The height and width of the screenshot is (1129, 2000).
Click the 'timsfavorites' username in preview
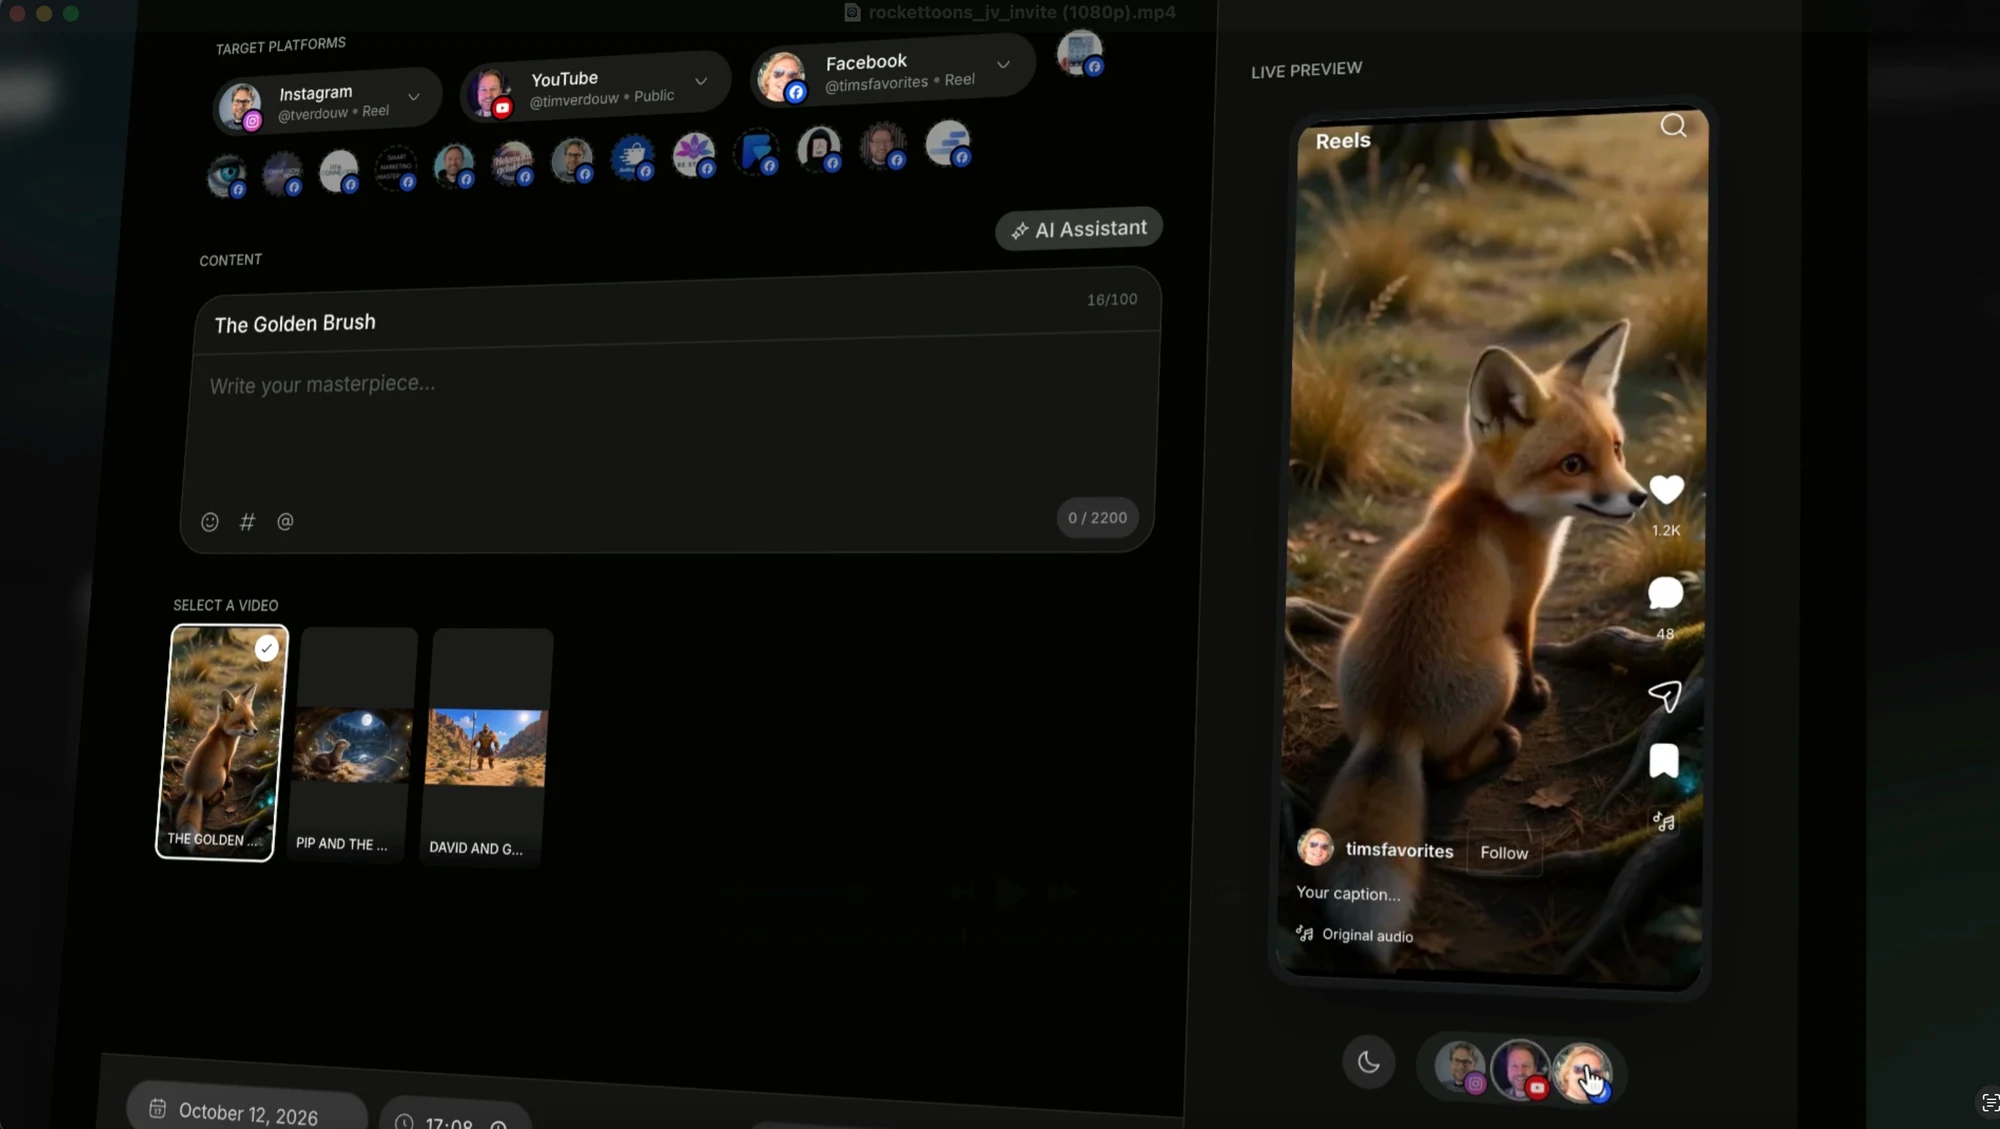coord(1399,850)
